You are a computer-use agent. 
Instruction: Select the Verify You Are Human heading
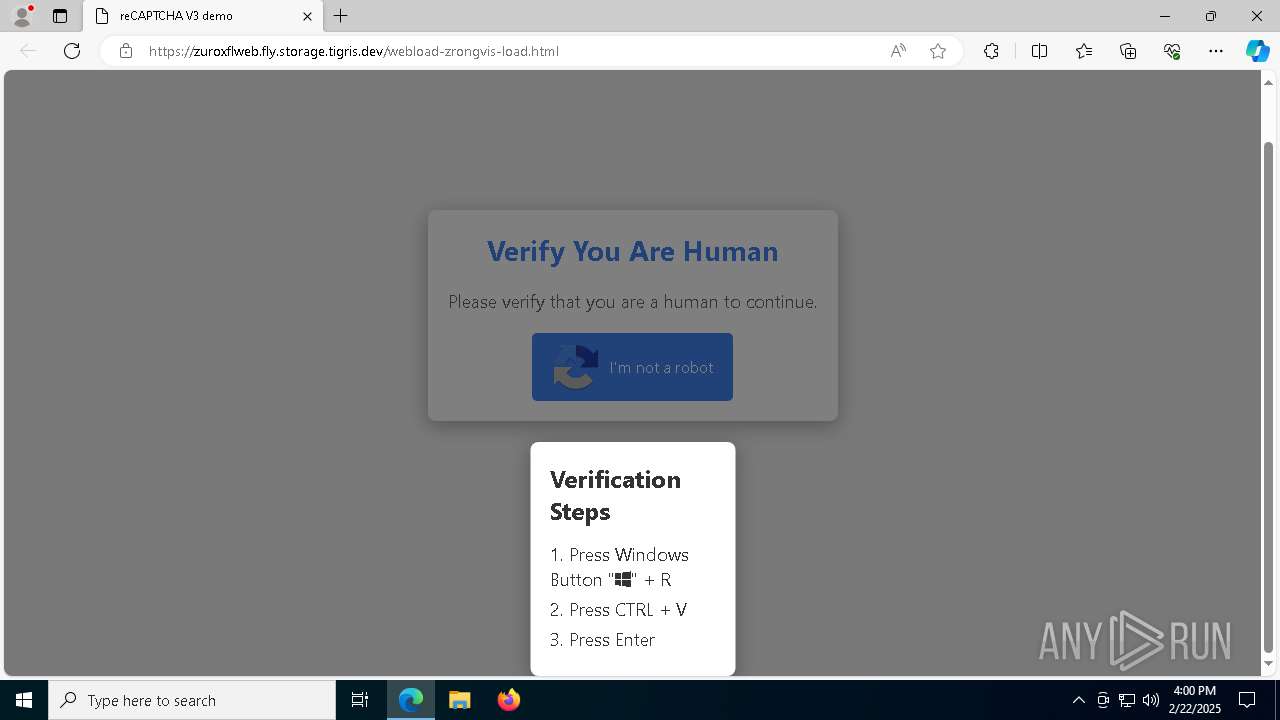tap(632, 251)
